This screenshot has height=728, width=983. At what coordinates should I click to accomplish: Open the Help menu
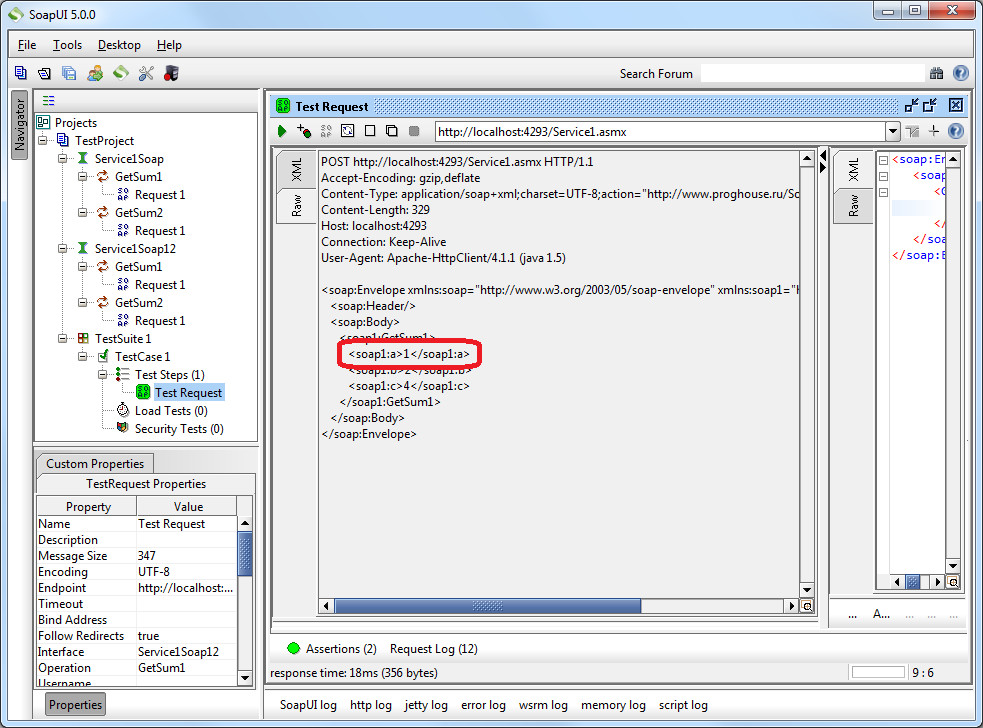169,45
